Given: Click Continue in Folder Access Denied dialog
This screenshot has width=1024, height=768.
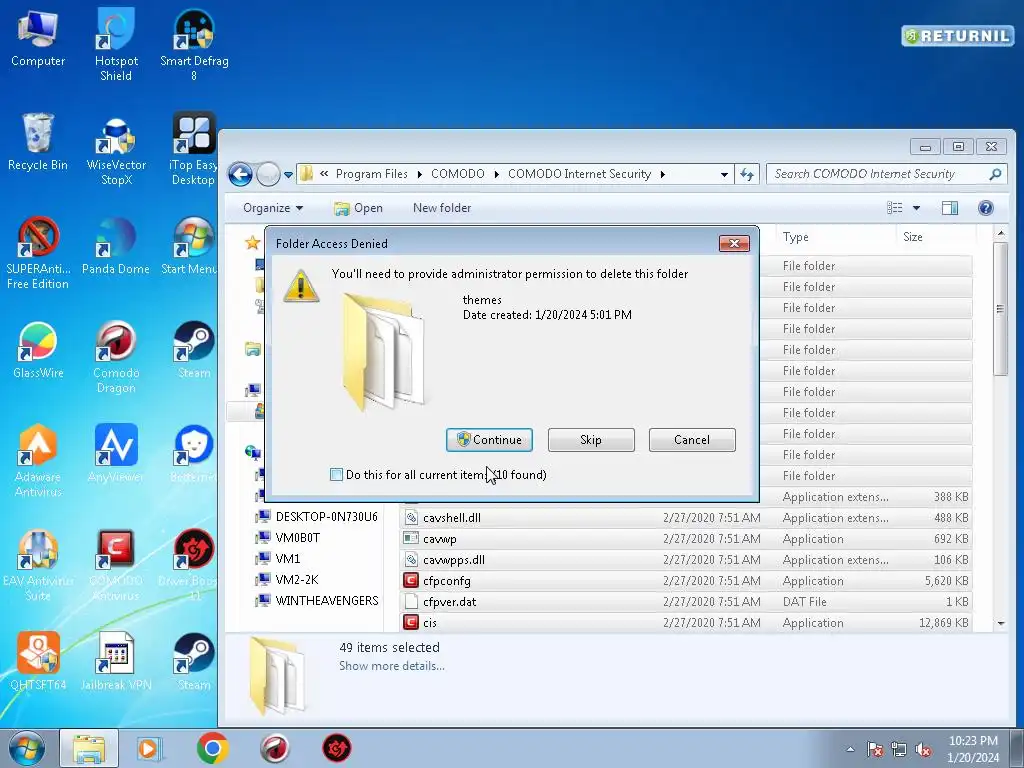Looking at the screenshot, I should [x=489, y=440].
